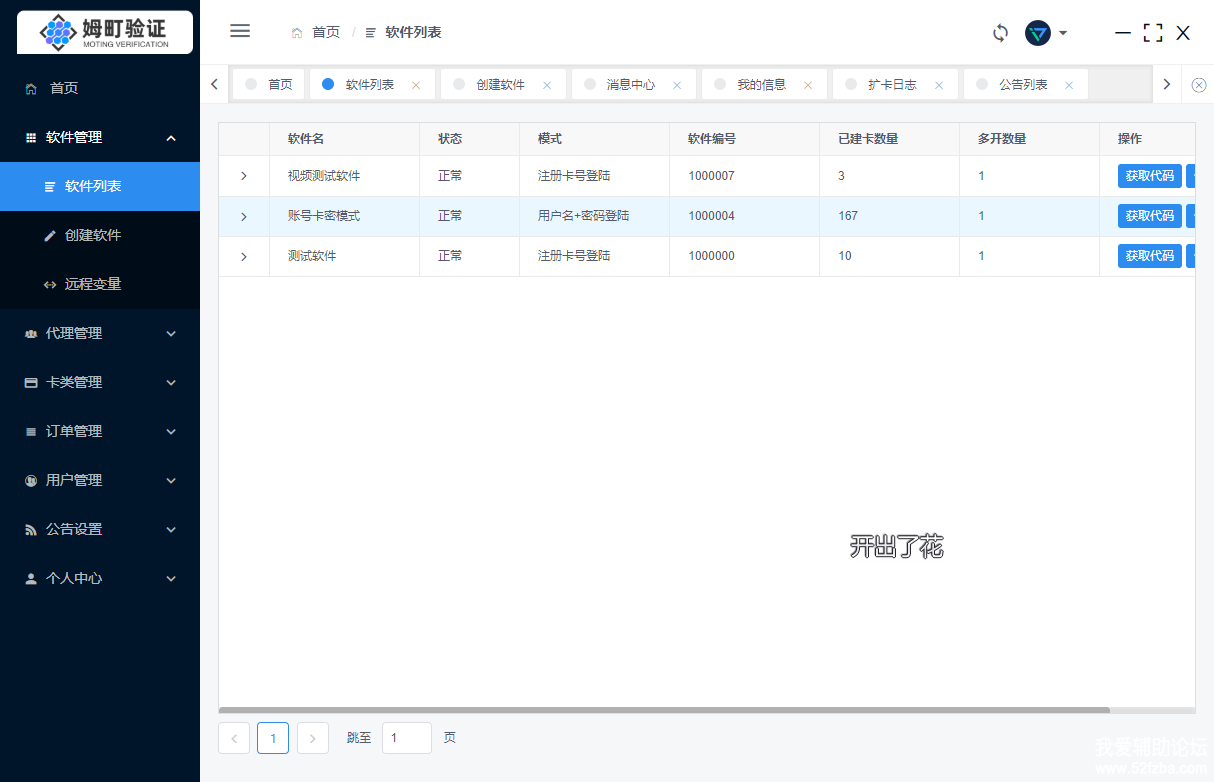
Task: Close the 我的信息 tab
Action: 808,85
